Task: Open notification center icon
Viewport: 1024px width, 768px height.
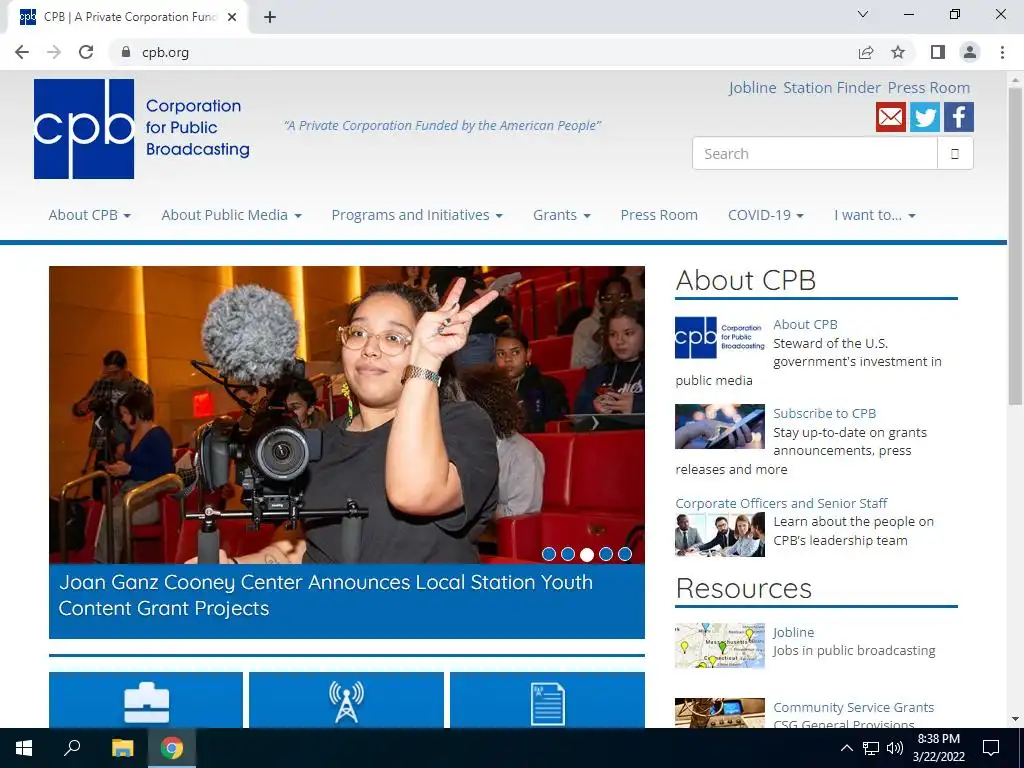Action: (x=991, y=748)
